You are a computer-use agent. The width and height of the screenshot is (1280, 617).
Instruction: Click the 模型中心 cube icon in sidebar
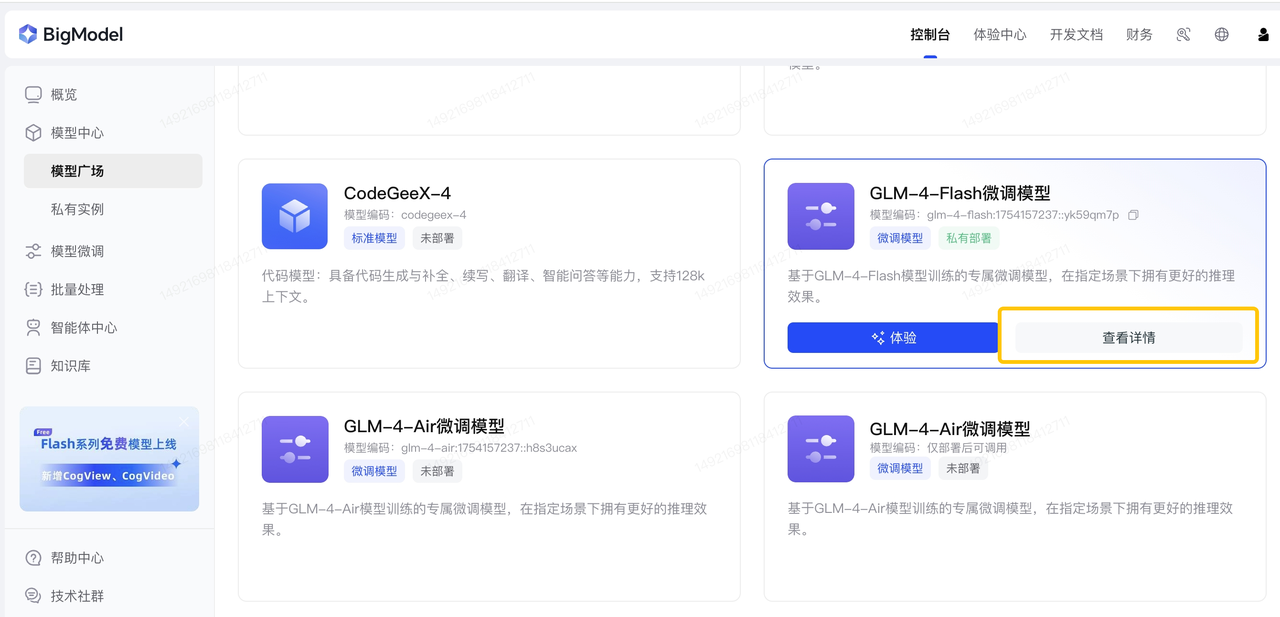click(x=33, y=133)
